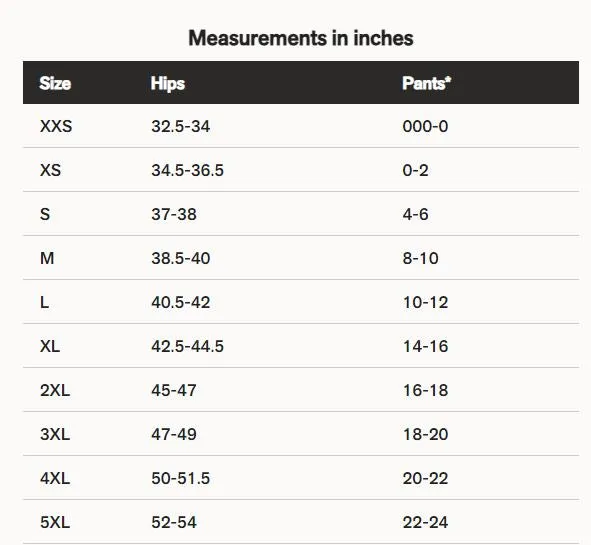Click pants size 22-24

[425, 522]
